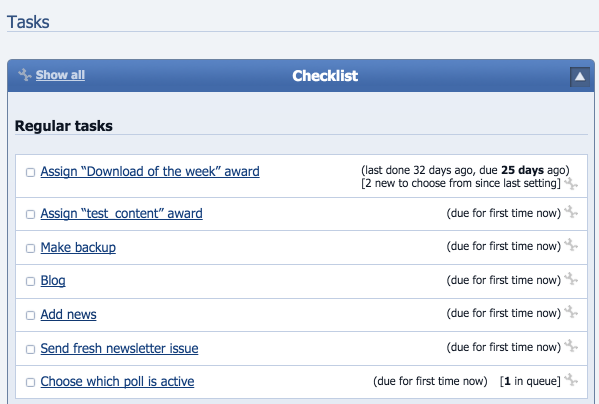Click the wrench icon beside Show all
The width and height of the screenshot is (599, 404).
25,74
